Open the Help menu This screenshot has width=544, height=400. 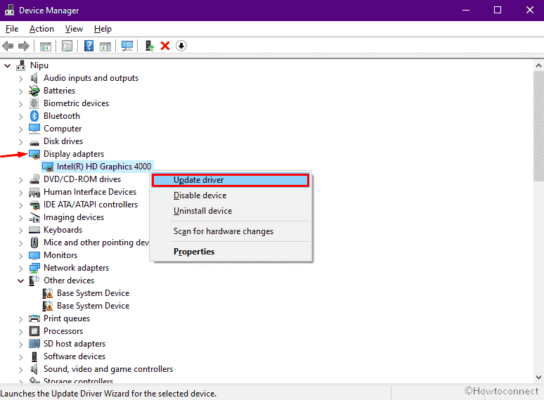point(103,29)
